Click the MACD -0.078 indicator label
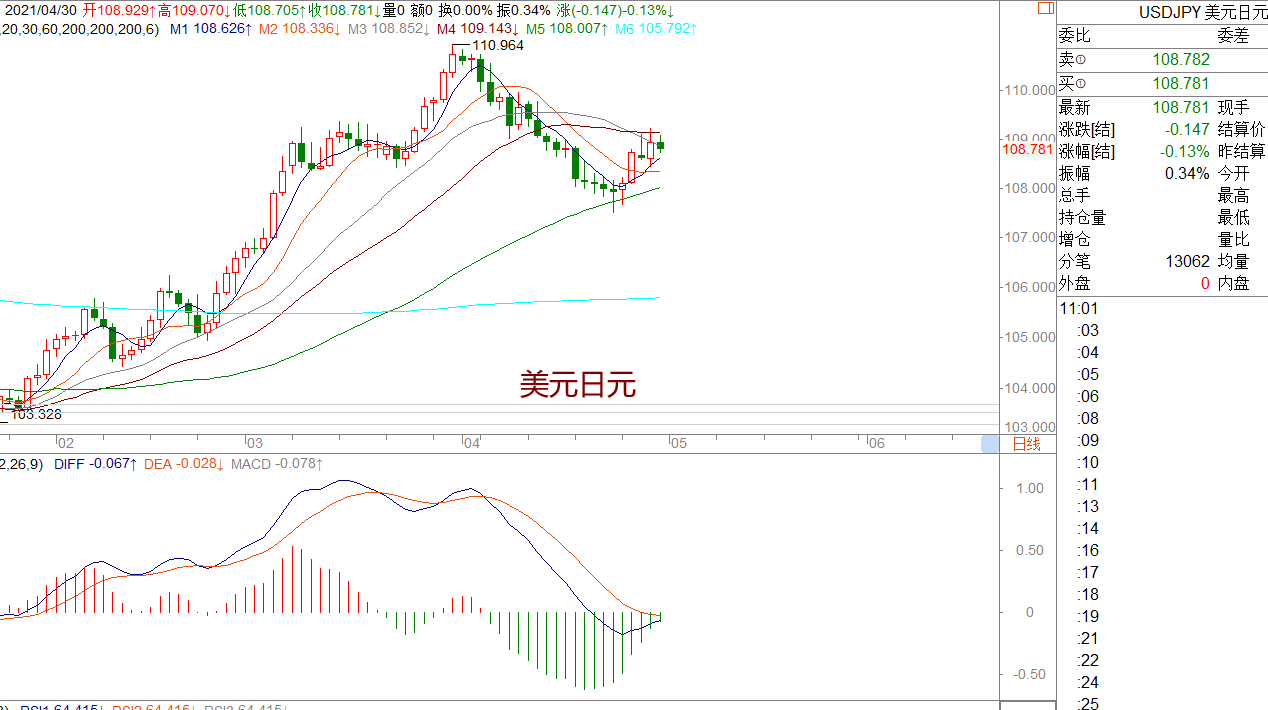The height and width of the screenshot is (710, 1268). pyautogui.click(x=278, y=464)
